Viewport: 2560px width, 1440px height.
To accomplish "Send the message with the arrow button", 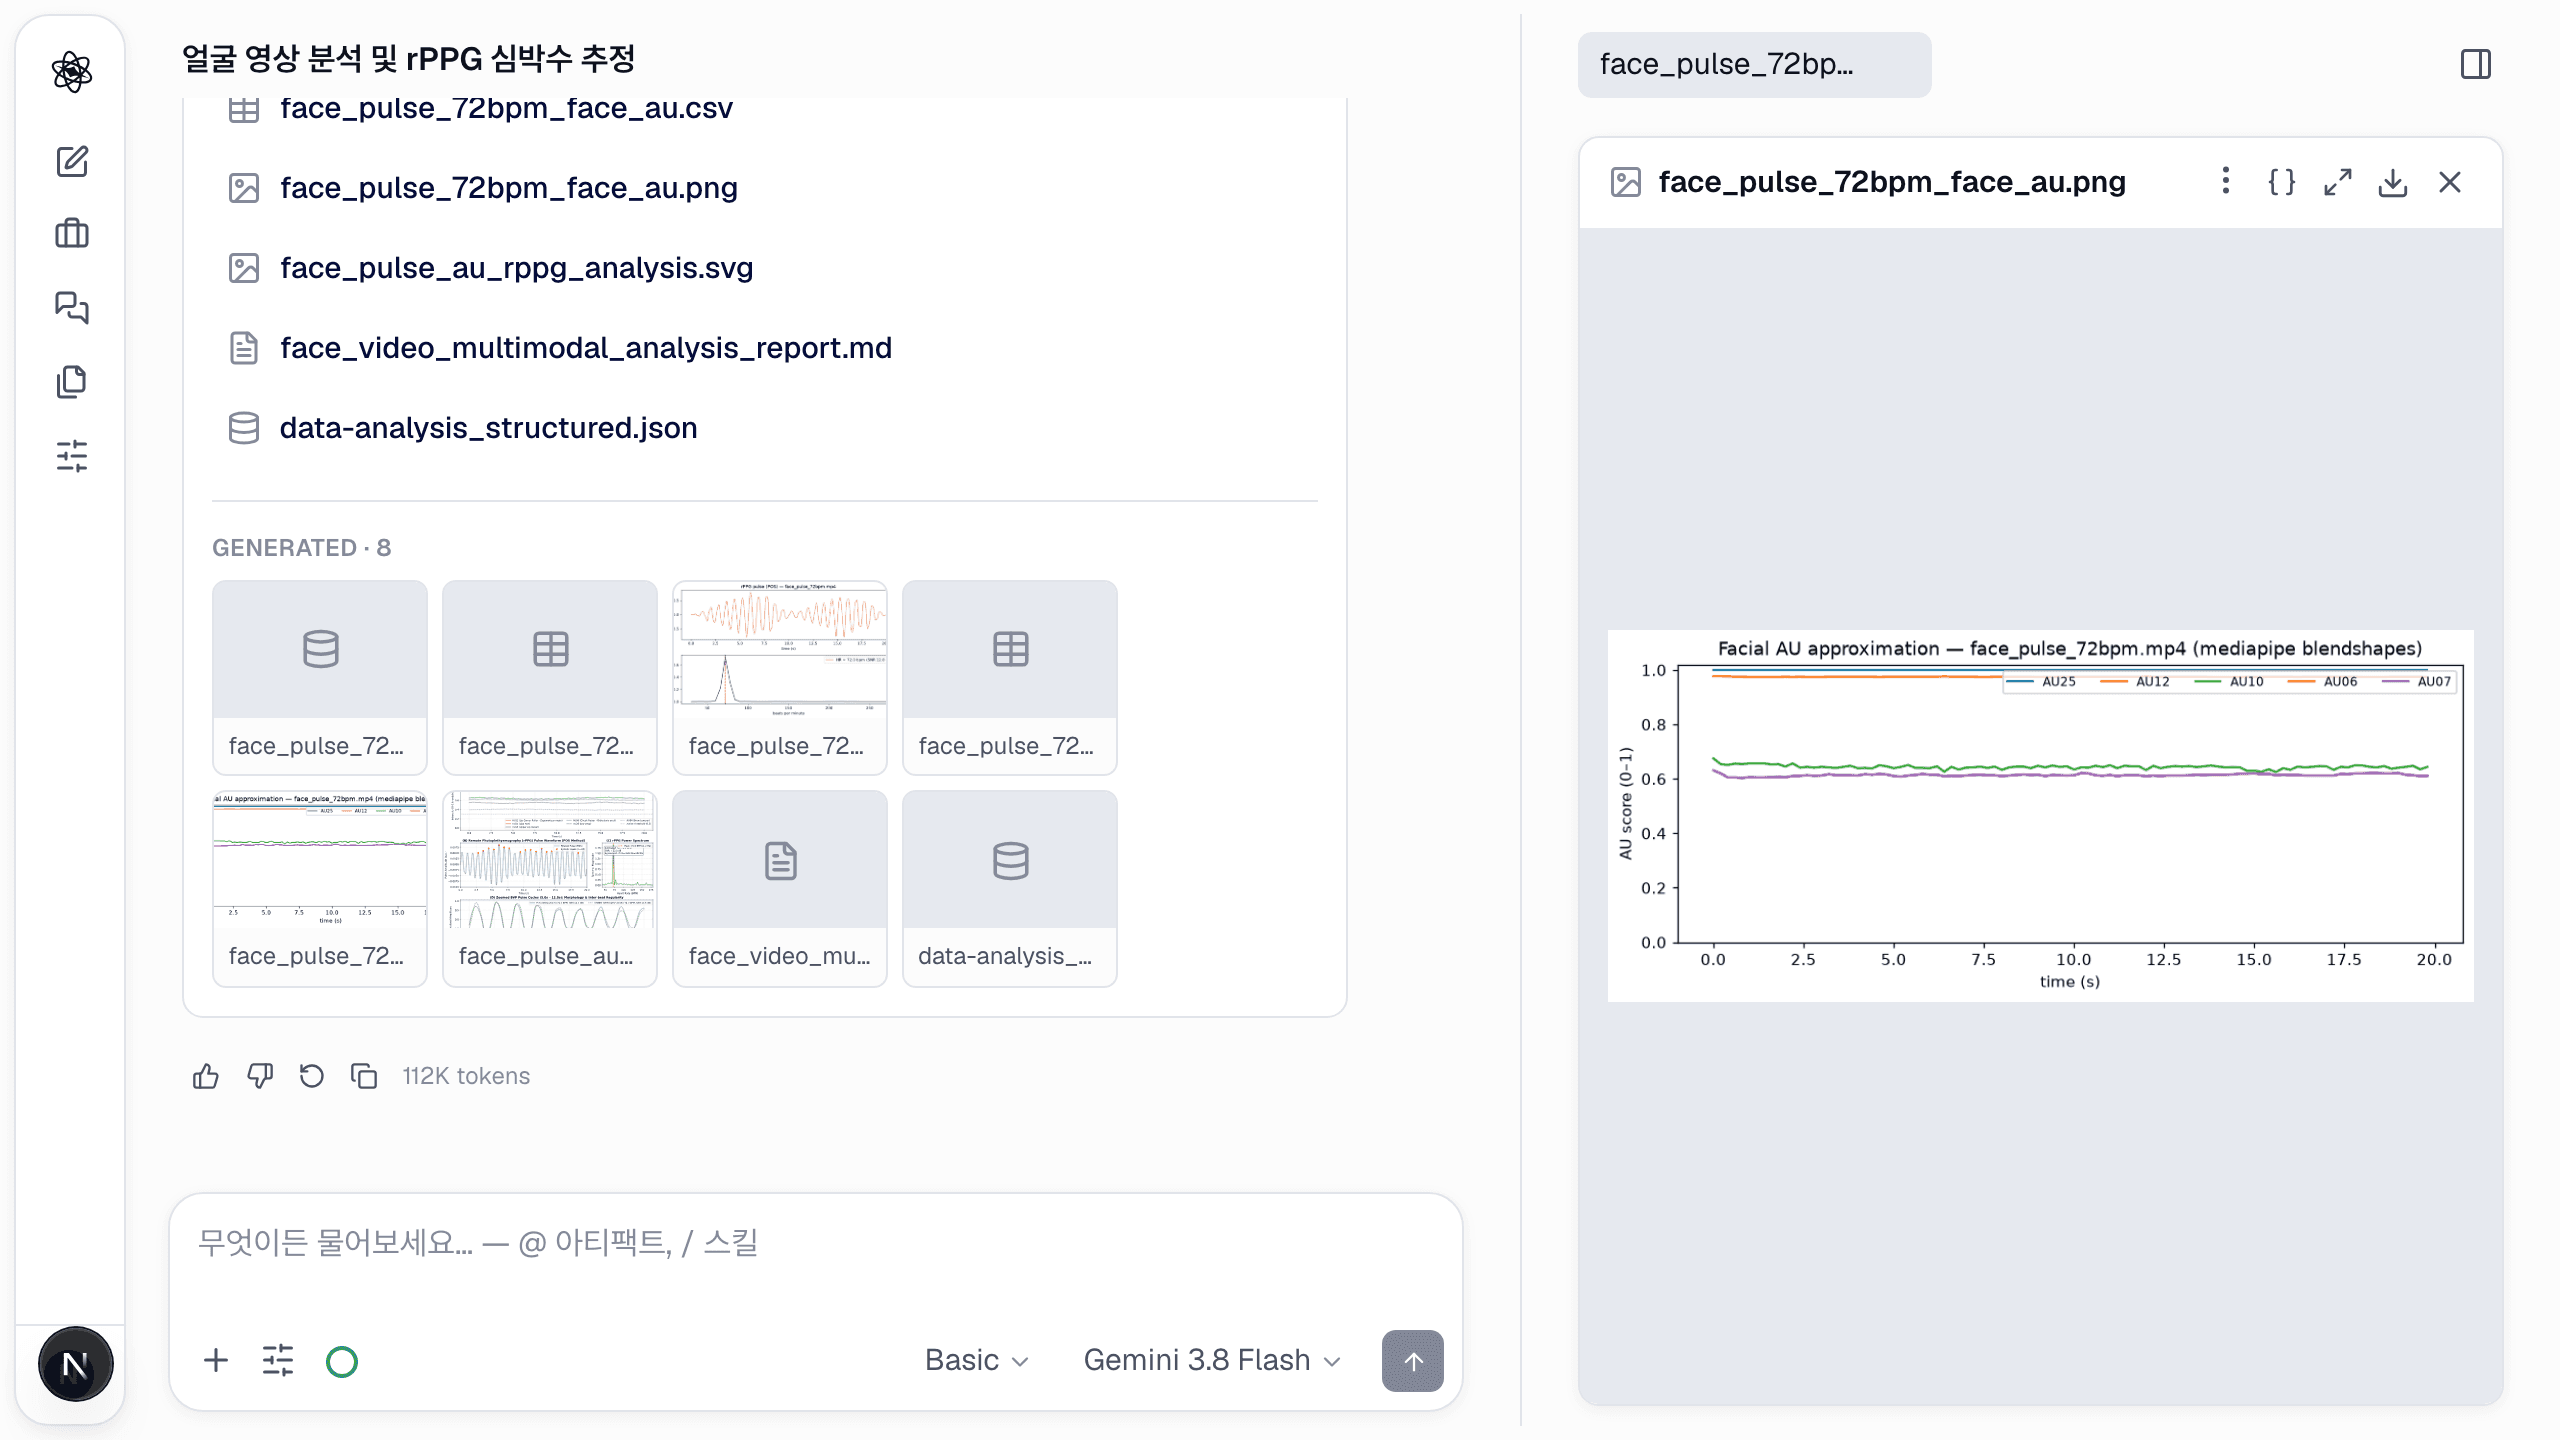I will (1412, 1361).
